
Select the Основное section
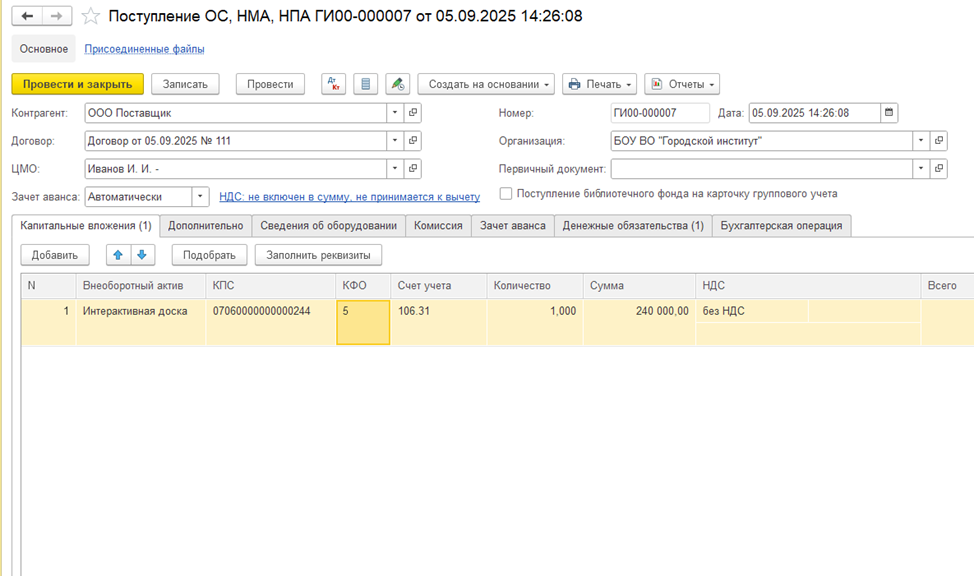tap(43, 48)
